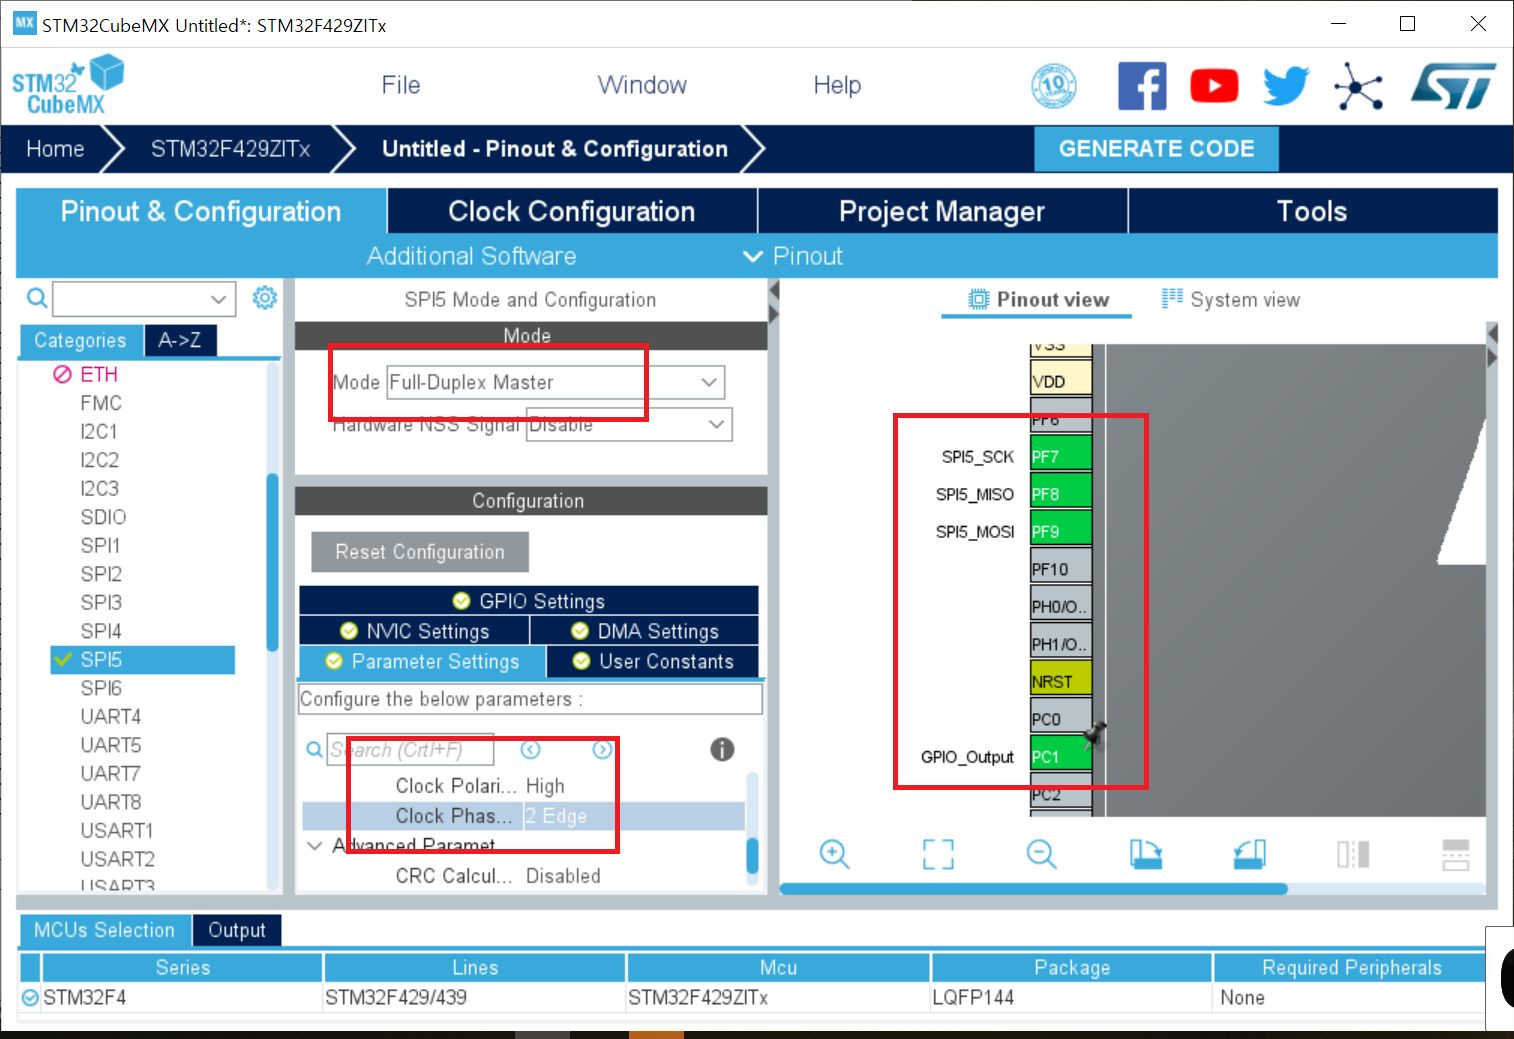Open the NVIC Settings tab

414,630
